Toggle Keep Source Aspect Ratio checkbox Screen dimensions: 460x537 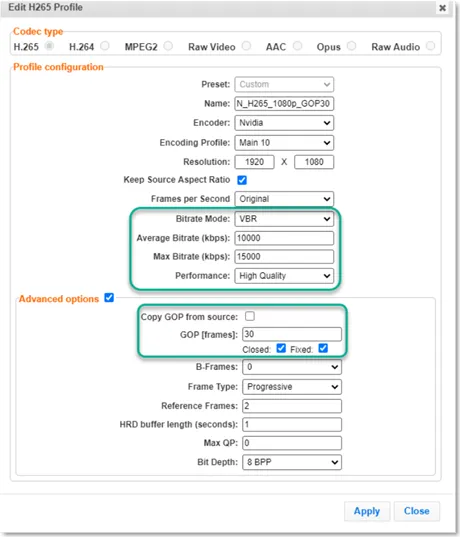(242, 180)
